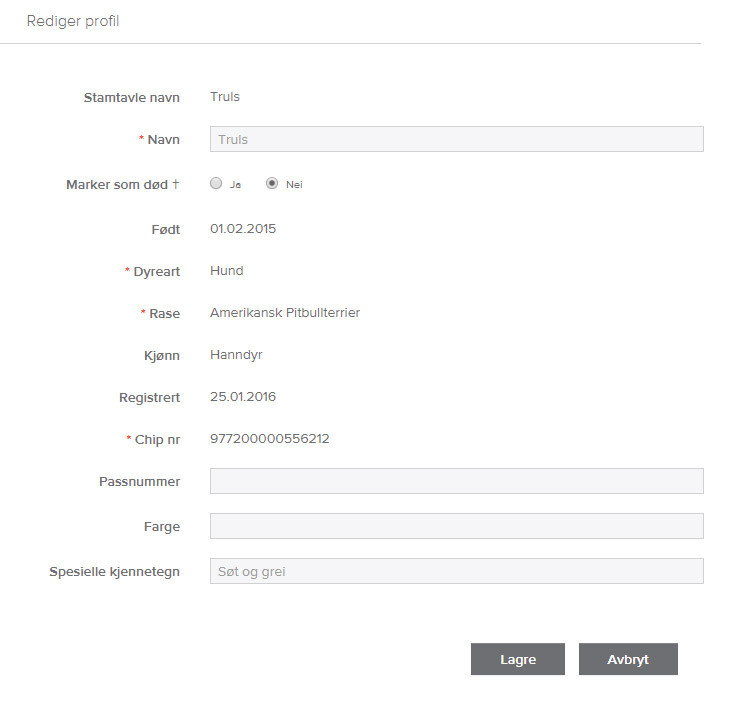
Task: Select the Nei radio button
Action: (x=271, y=184)
